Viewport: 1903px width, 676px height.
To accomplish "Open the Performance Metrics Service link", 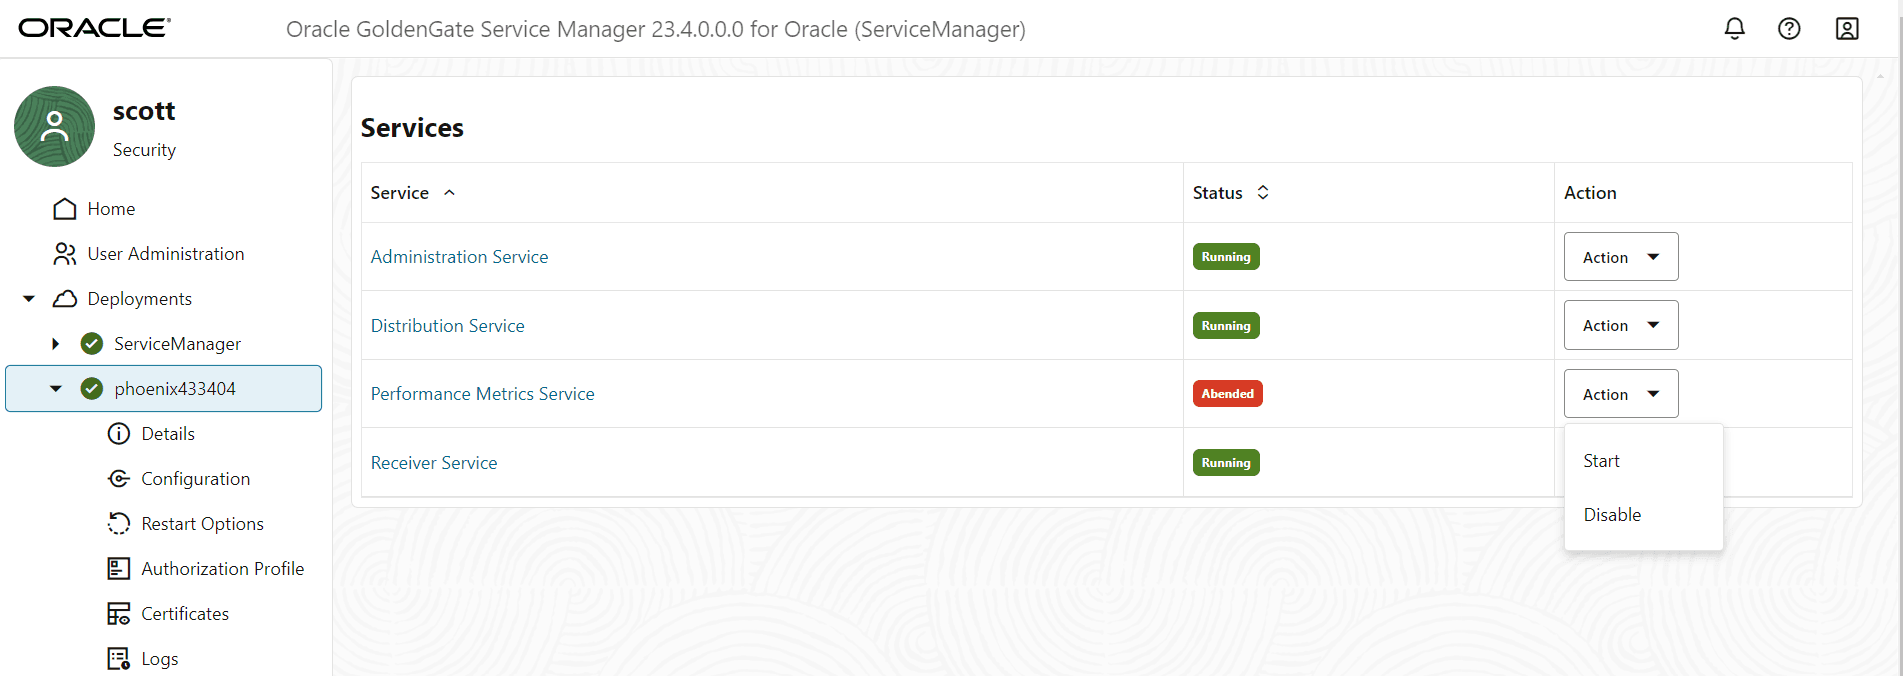I will [x=483, y=394].
